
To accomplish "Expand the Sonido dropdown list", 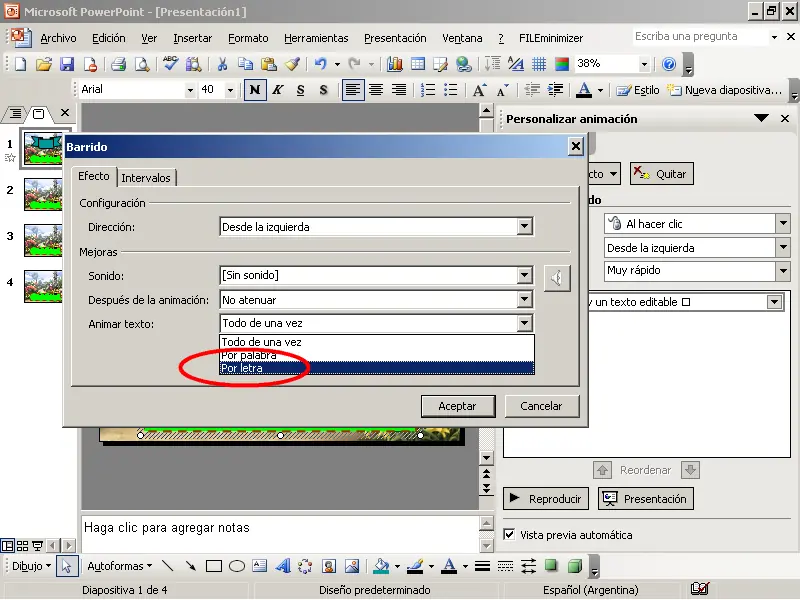I will click(x=525, y=275).
